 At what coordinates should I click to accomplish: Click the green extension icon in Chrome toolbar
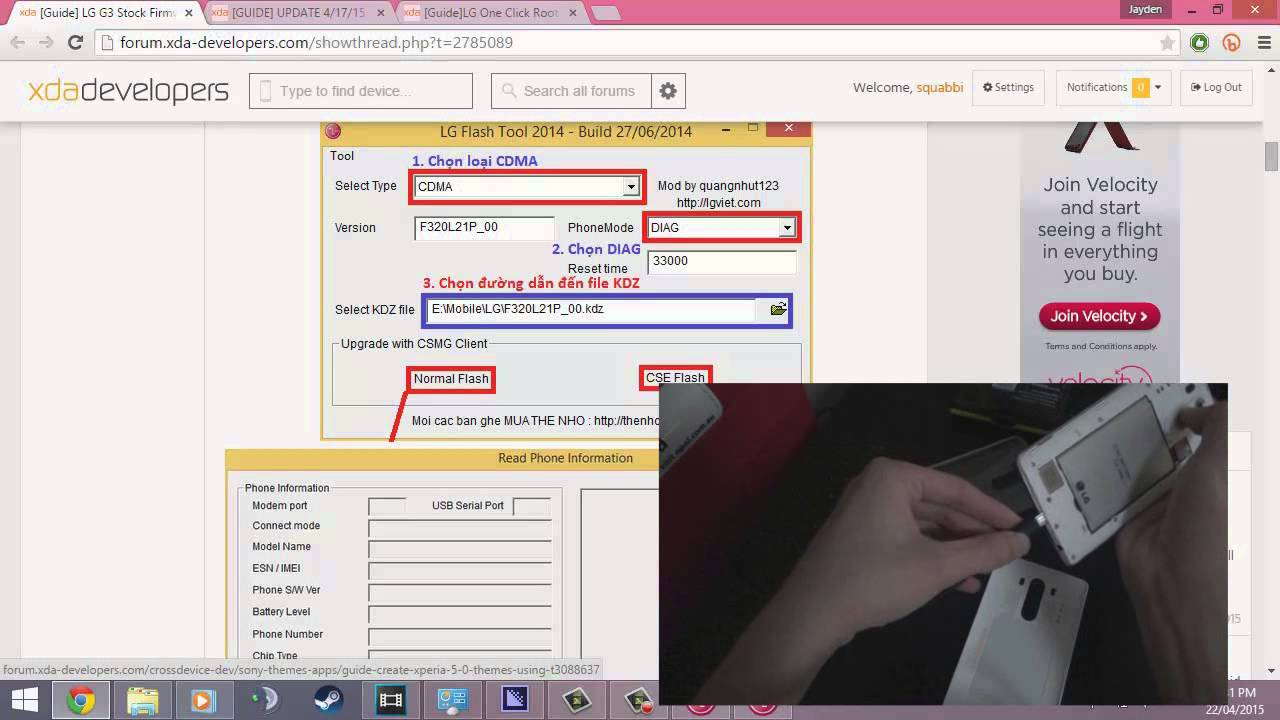(1200, 43)
